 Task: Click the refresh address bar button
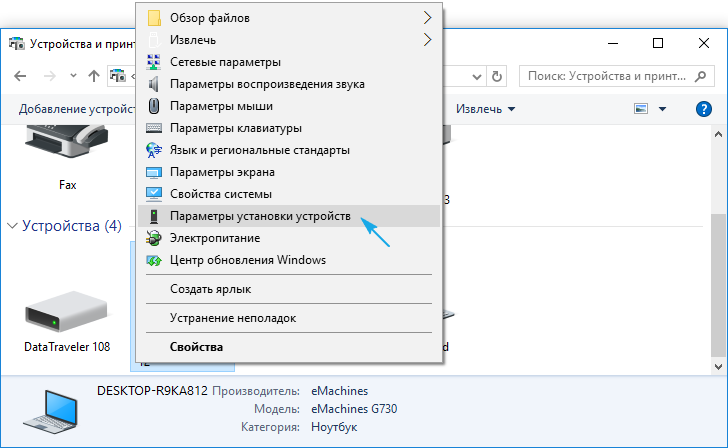coord(497,75)
